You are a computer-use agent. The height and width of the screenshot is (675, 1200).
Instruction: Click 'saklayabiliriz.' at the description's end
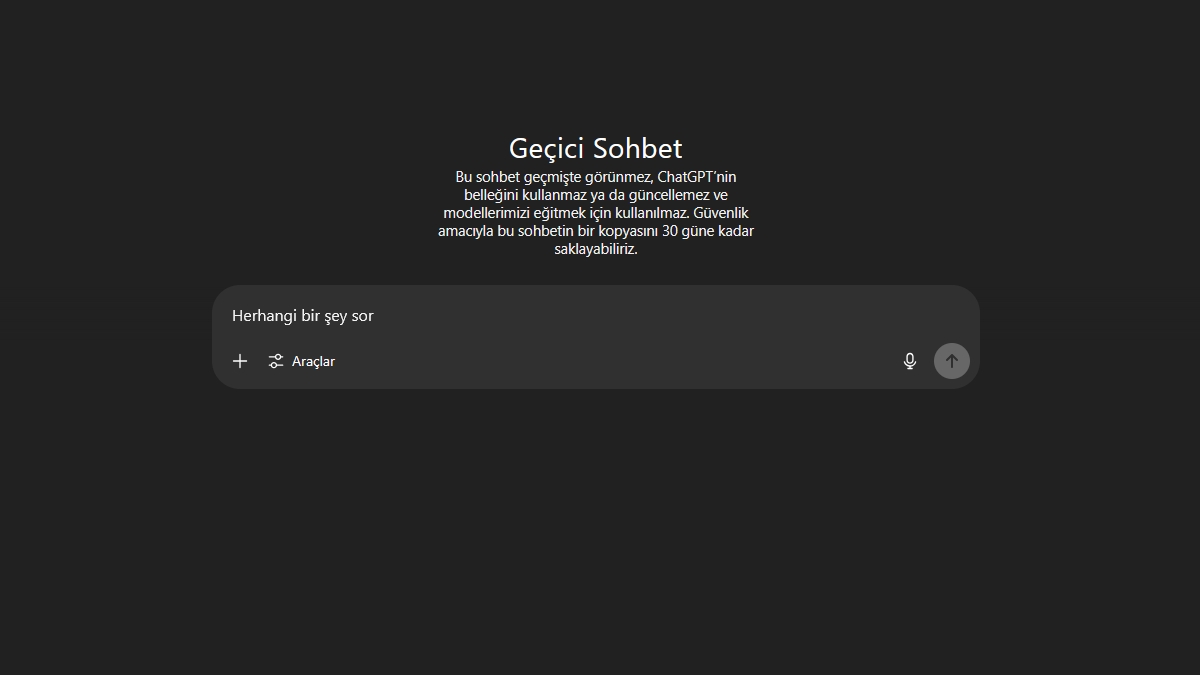pos(595,249)
